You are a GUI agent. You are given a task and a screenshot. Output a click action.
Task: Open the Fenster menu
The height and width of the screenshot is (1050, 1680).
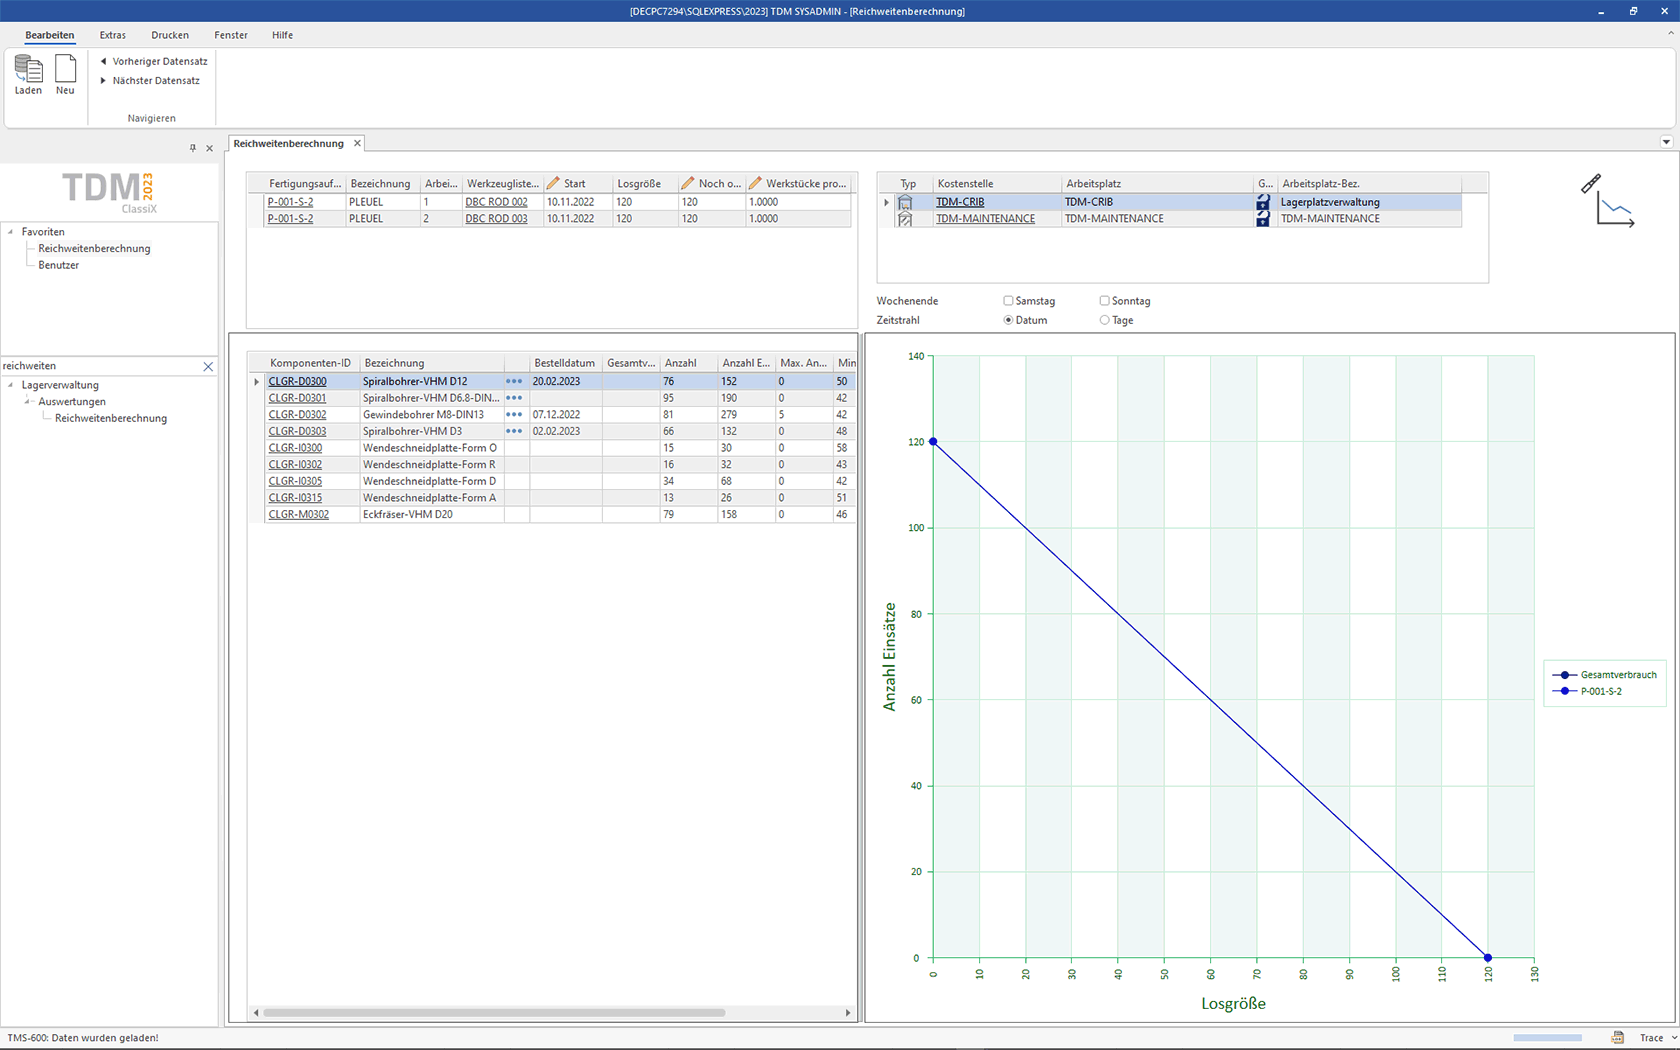point(231,35)
